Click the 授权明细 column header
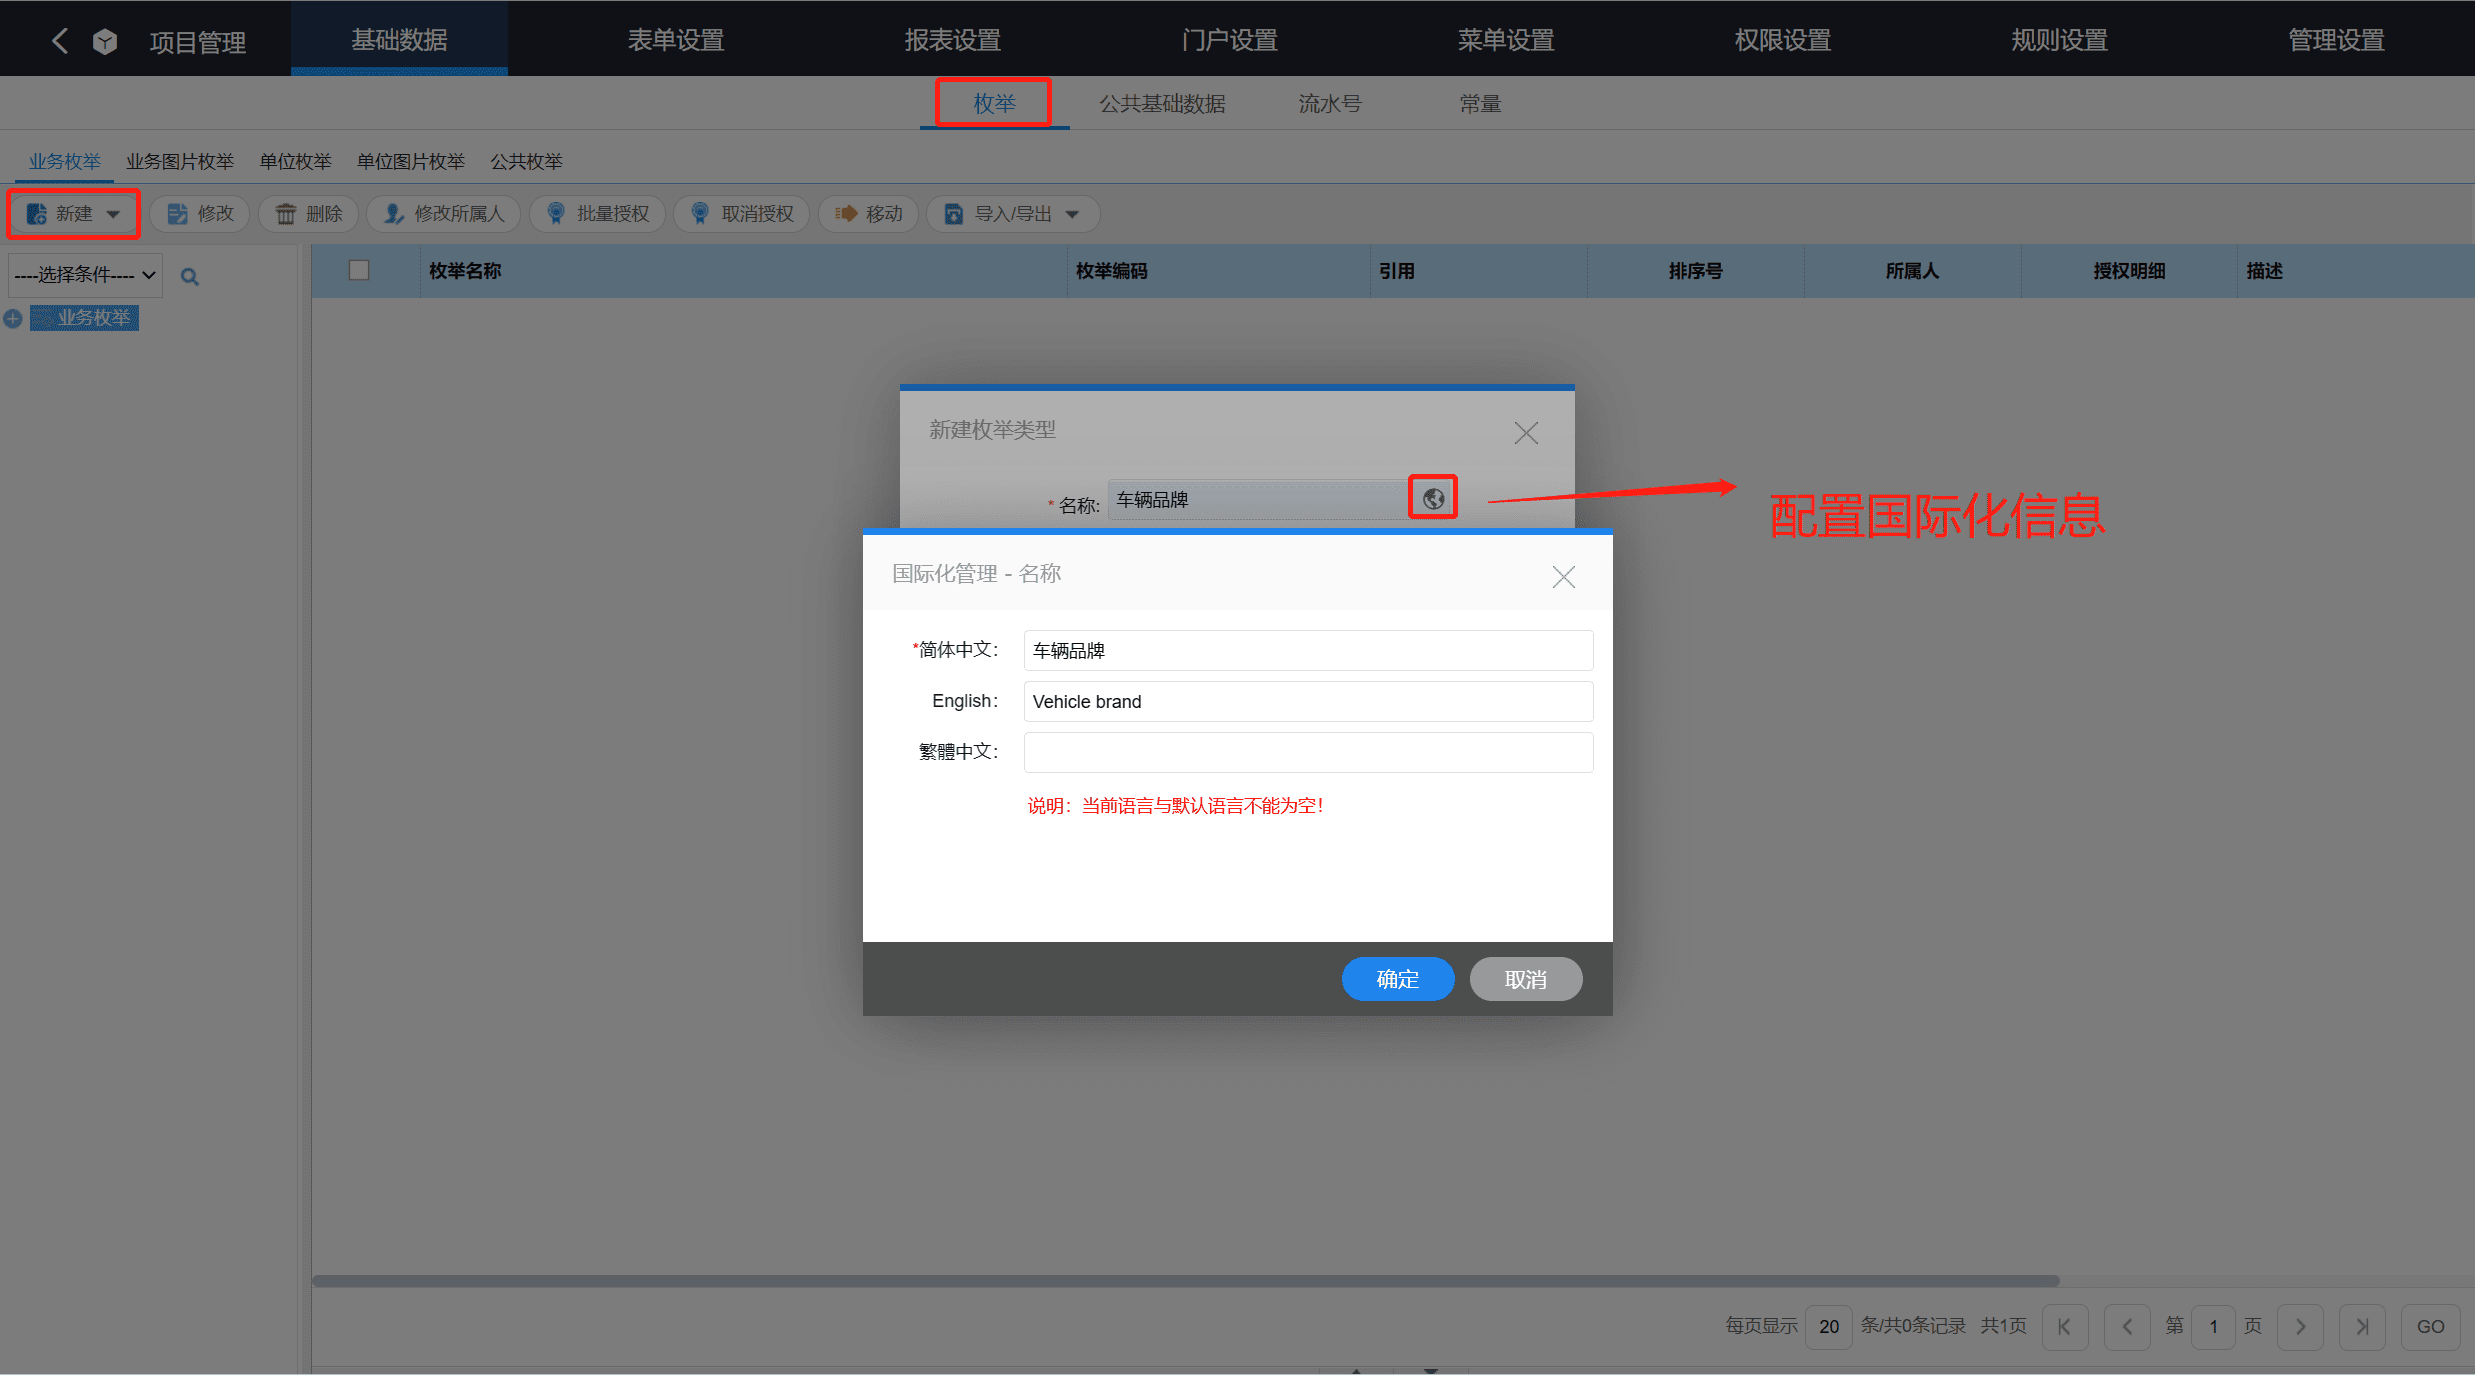Image resolution: width=2475 pixels, height=1375 pixels. point(2129,271)
